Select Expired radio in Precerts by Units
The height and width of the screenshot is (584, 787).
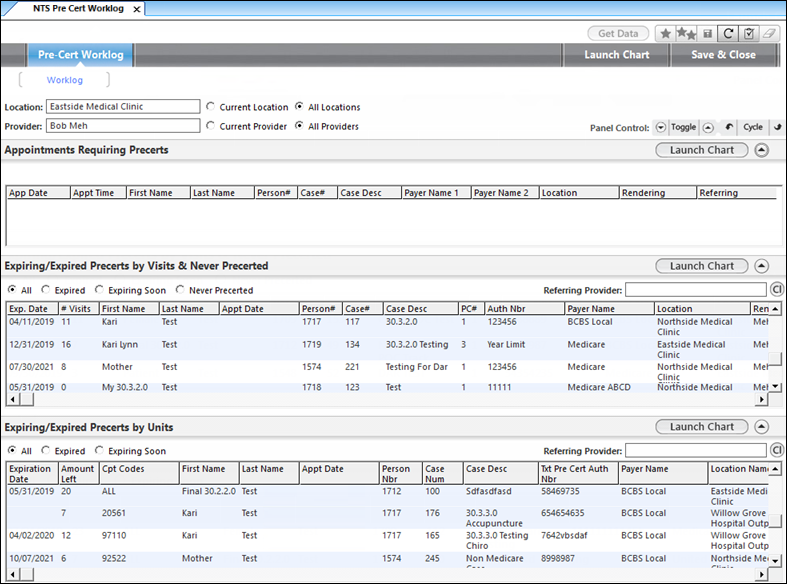tap(46, 450)
